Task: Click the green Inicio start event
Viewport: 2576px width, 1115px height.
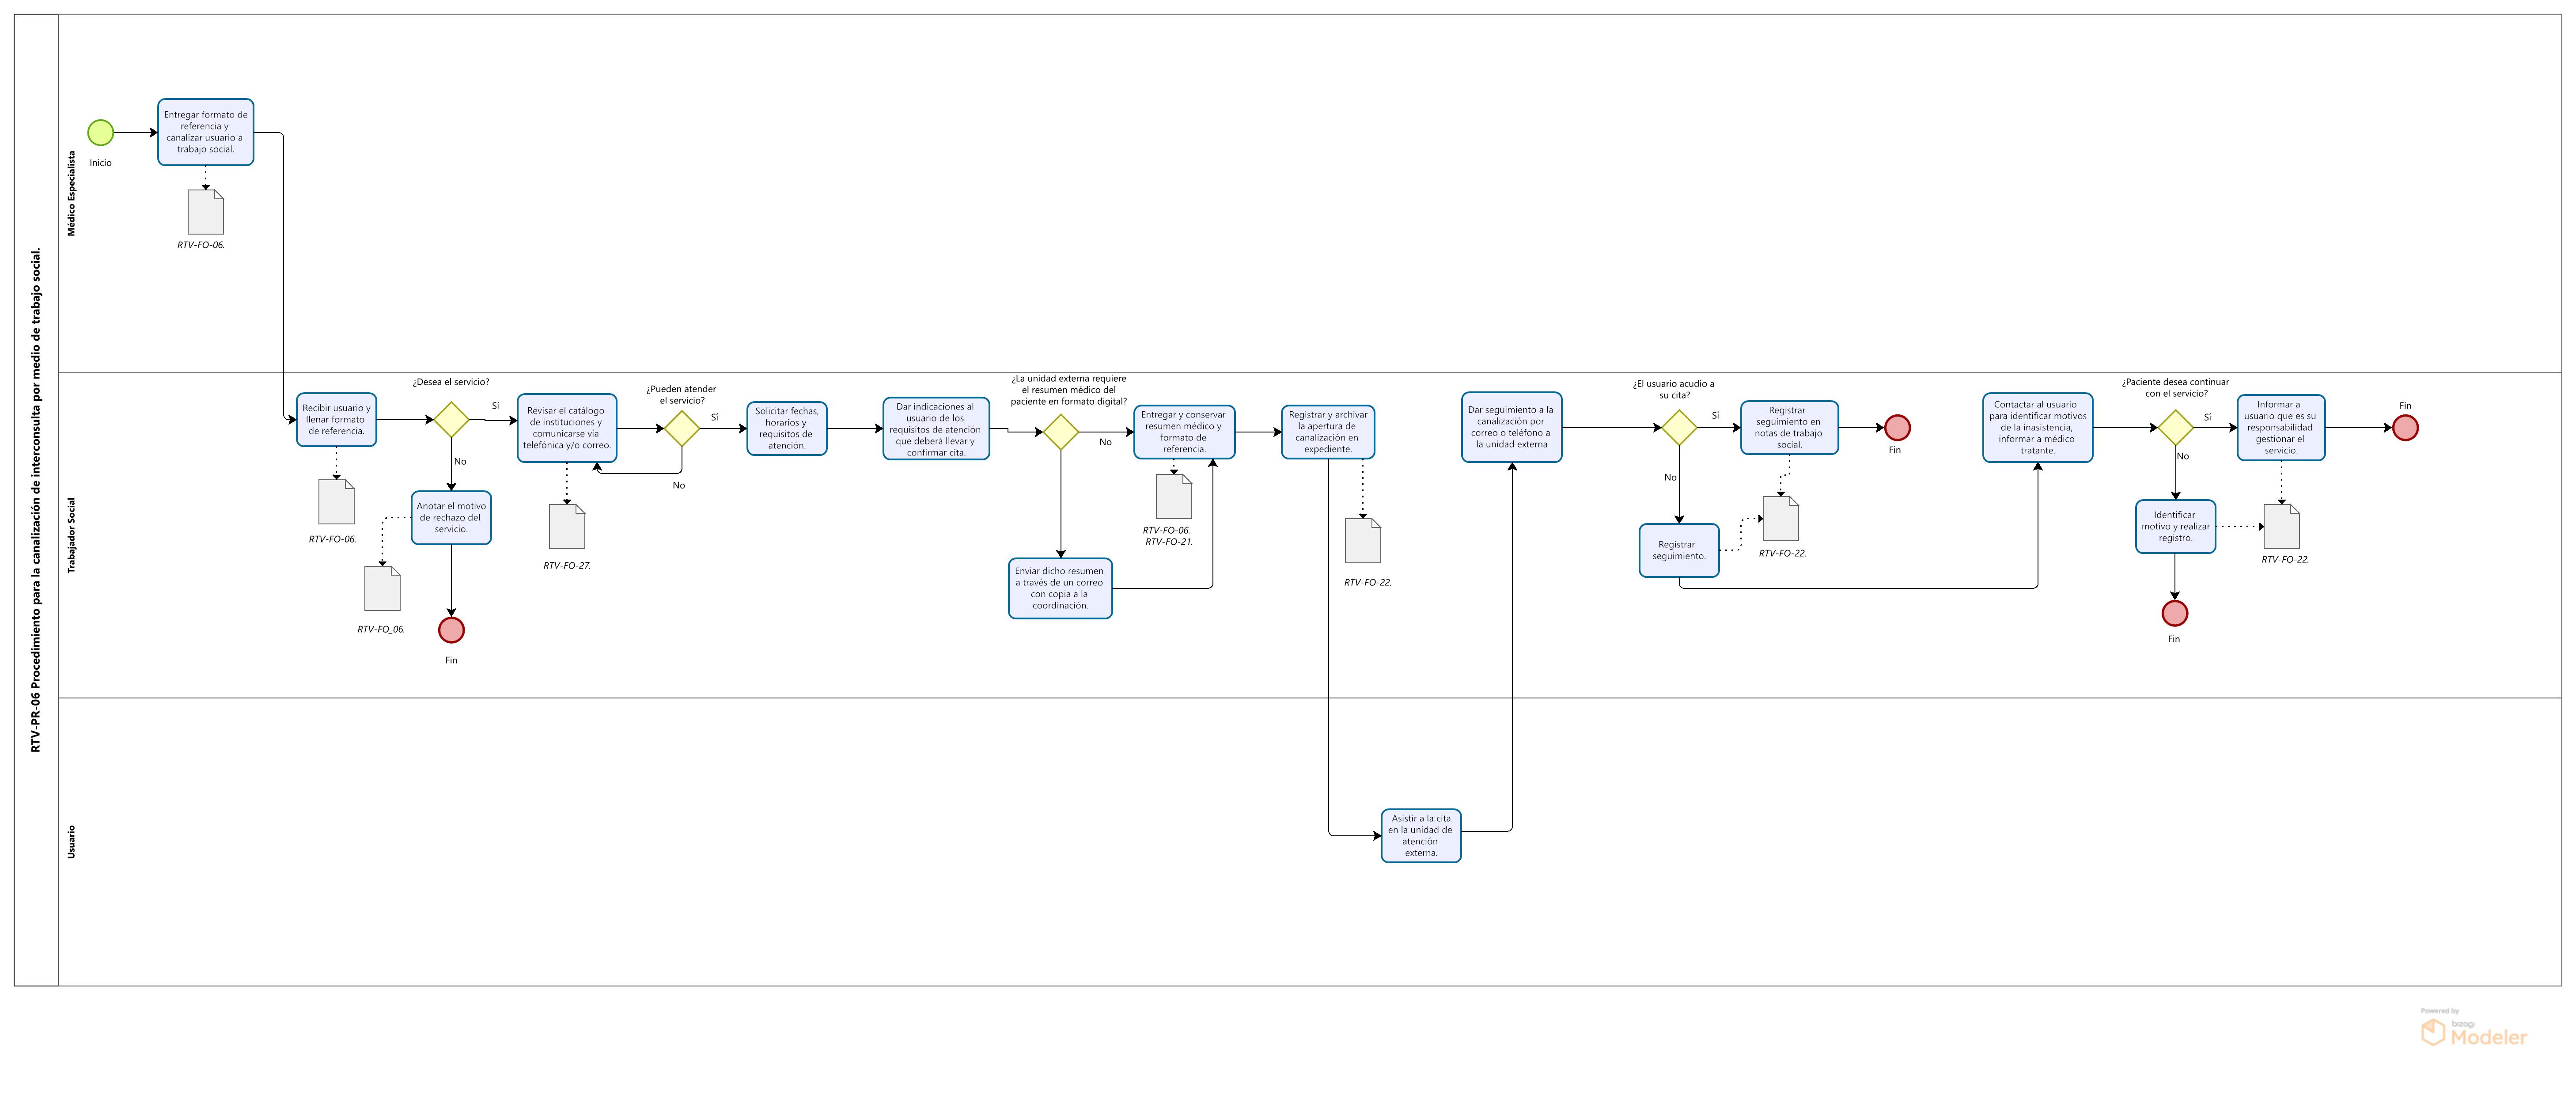Action: tap(101, 132)
